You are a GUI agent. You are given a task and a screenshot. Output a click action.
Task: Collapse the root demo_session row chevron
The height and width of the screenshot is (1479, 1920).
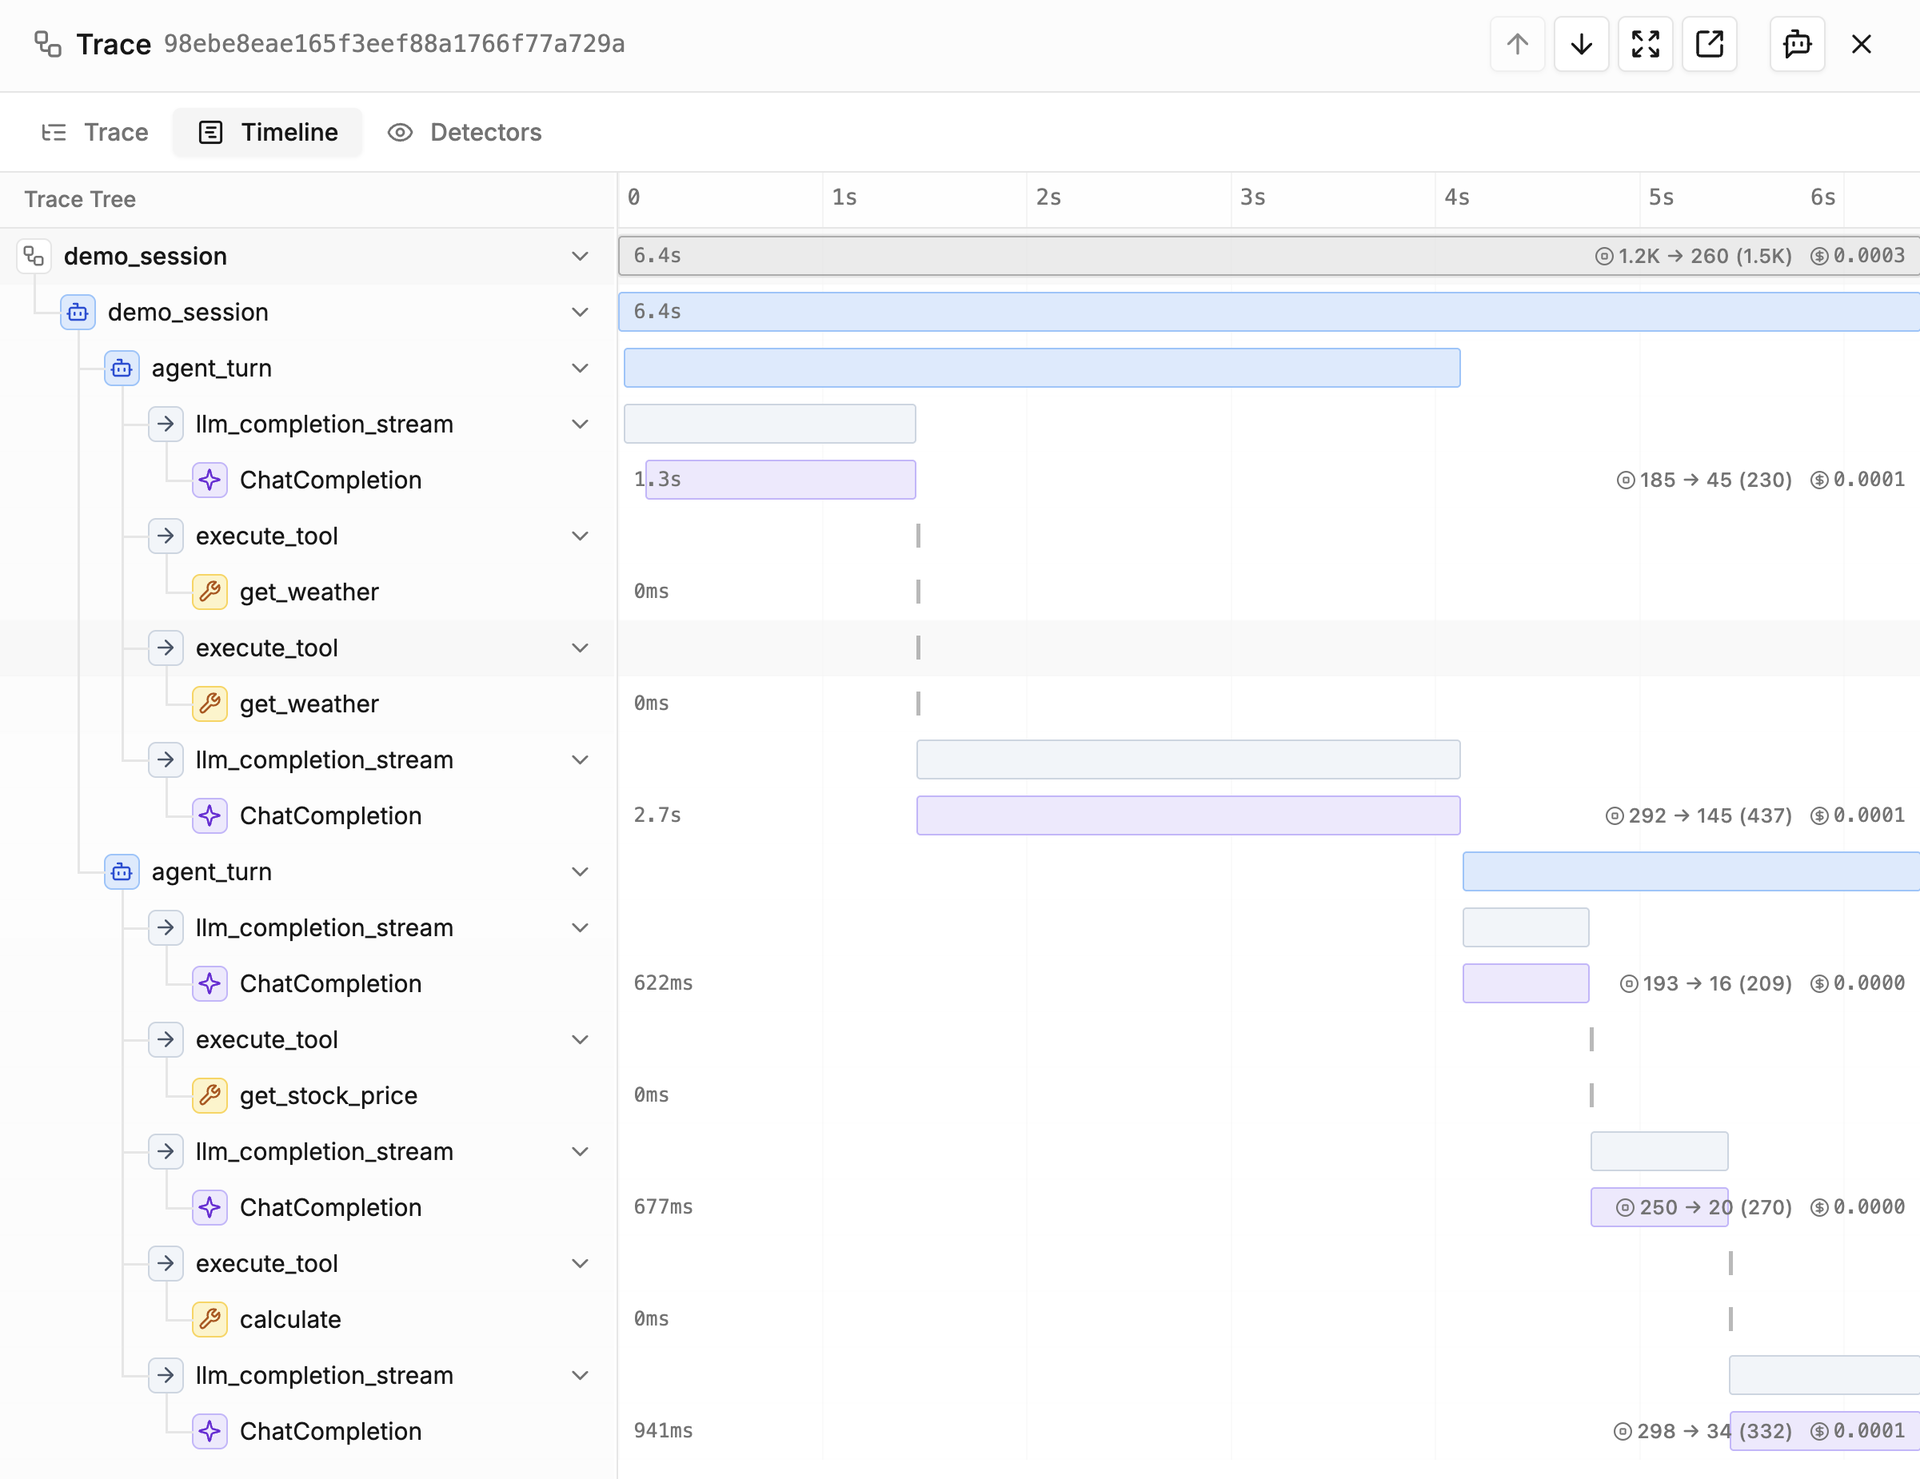pyautogui.click(x=580, y=256)
